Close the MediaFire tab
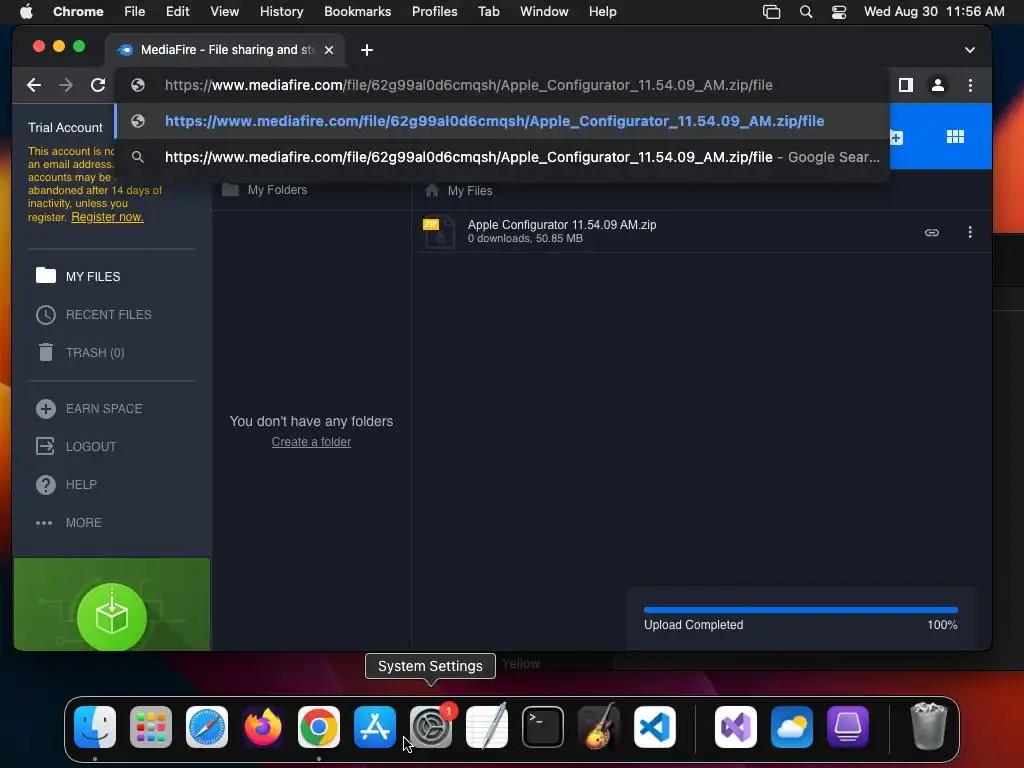The image size is (1024, 768). [x=329, y=50]
